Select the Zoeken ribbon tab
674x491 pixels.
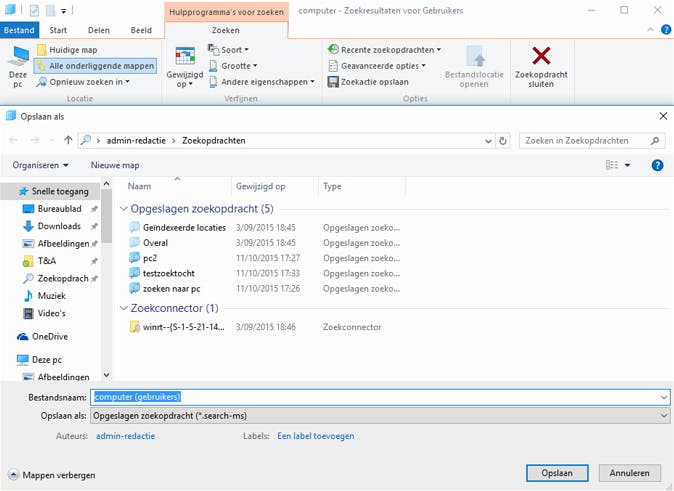tap(226, 30)
